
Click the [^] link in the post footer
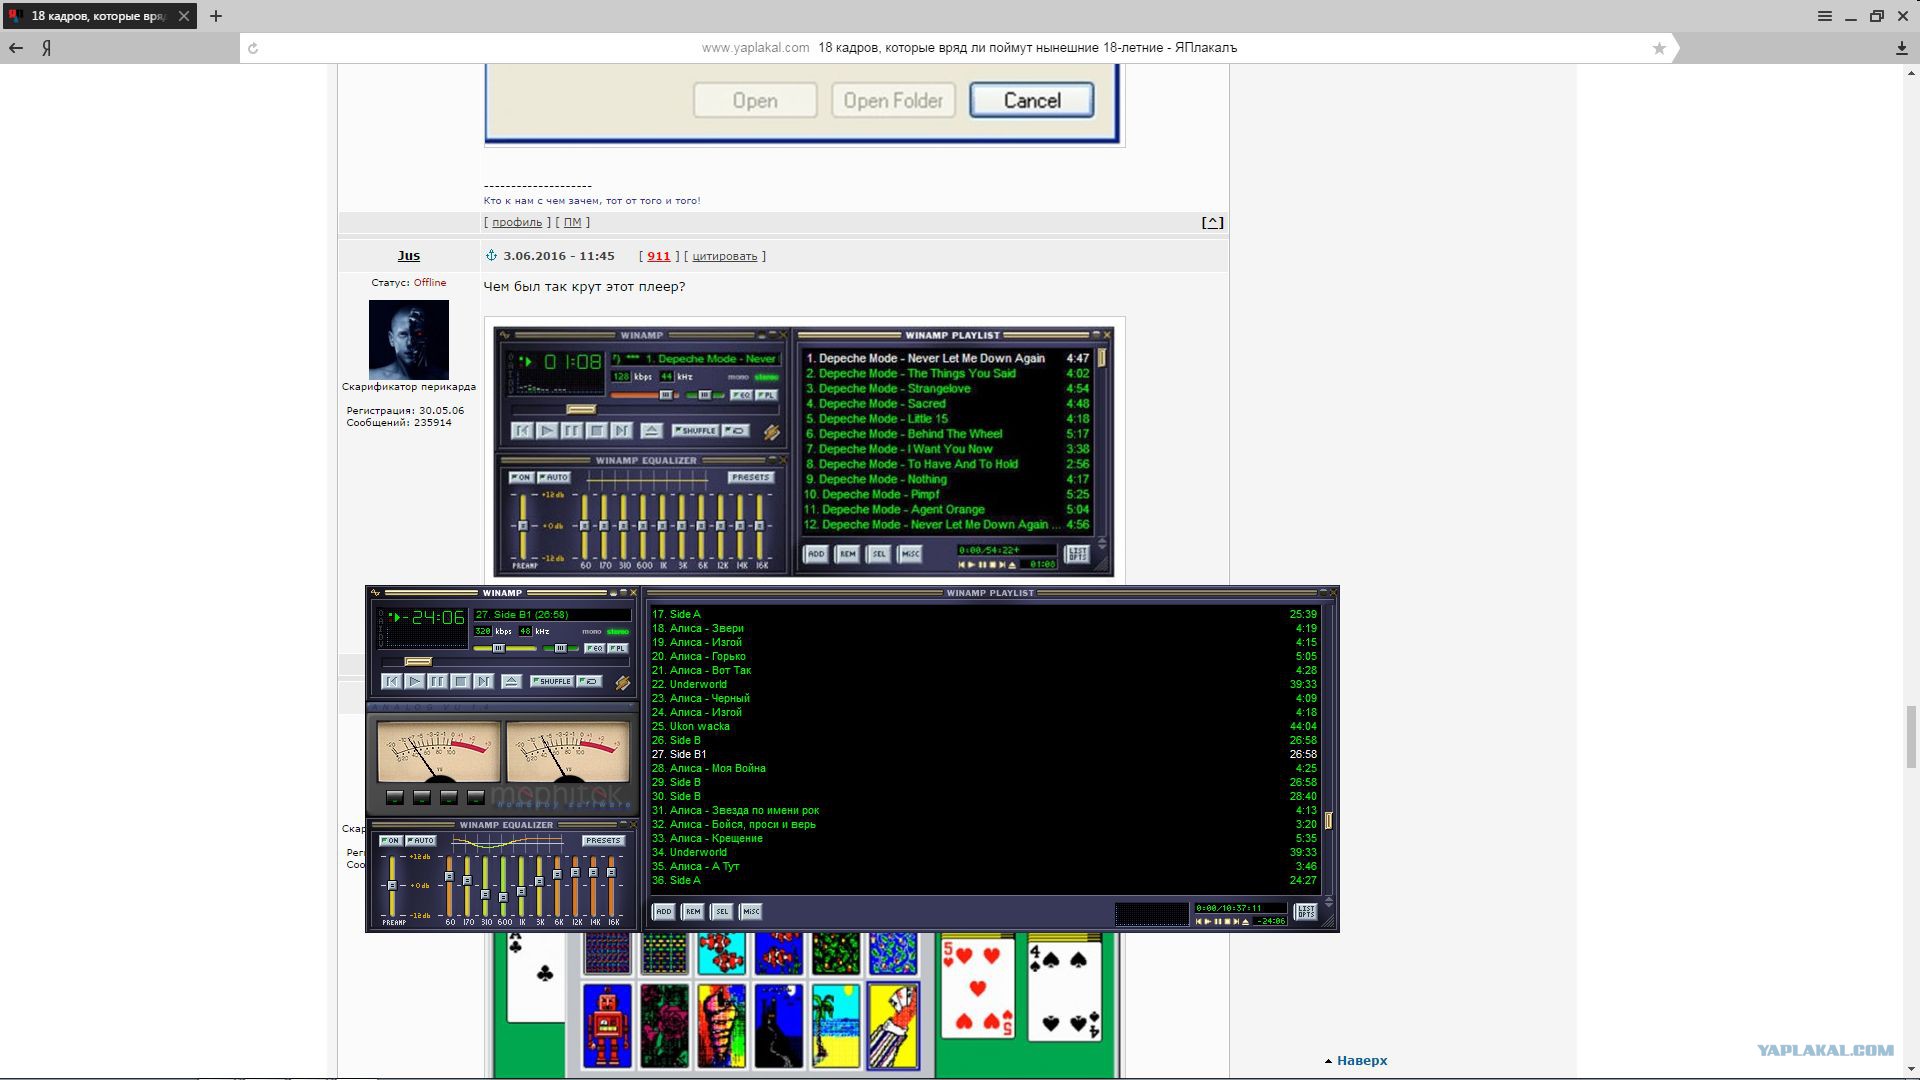[1212, 222]
